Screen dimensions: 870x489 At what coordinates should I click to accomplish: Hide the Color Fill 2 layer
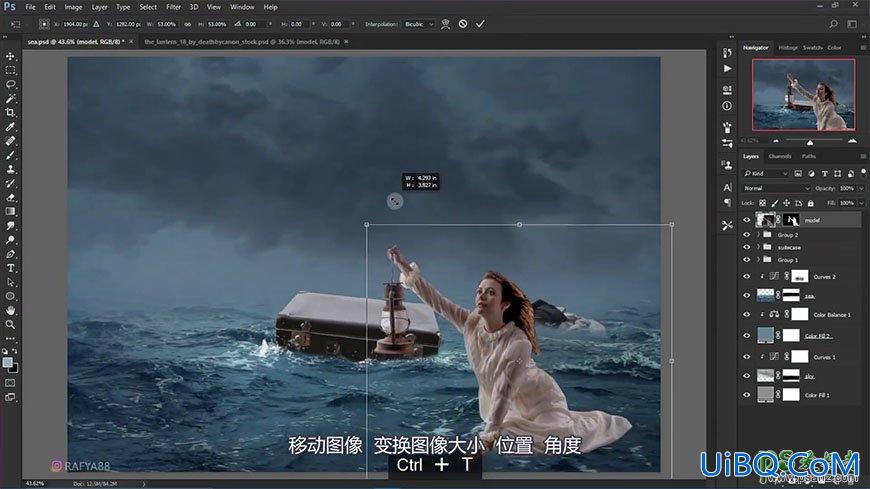tap(747, 335)
